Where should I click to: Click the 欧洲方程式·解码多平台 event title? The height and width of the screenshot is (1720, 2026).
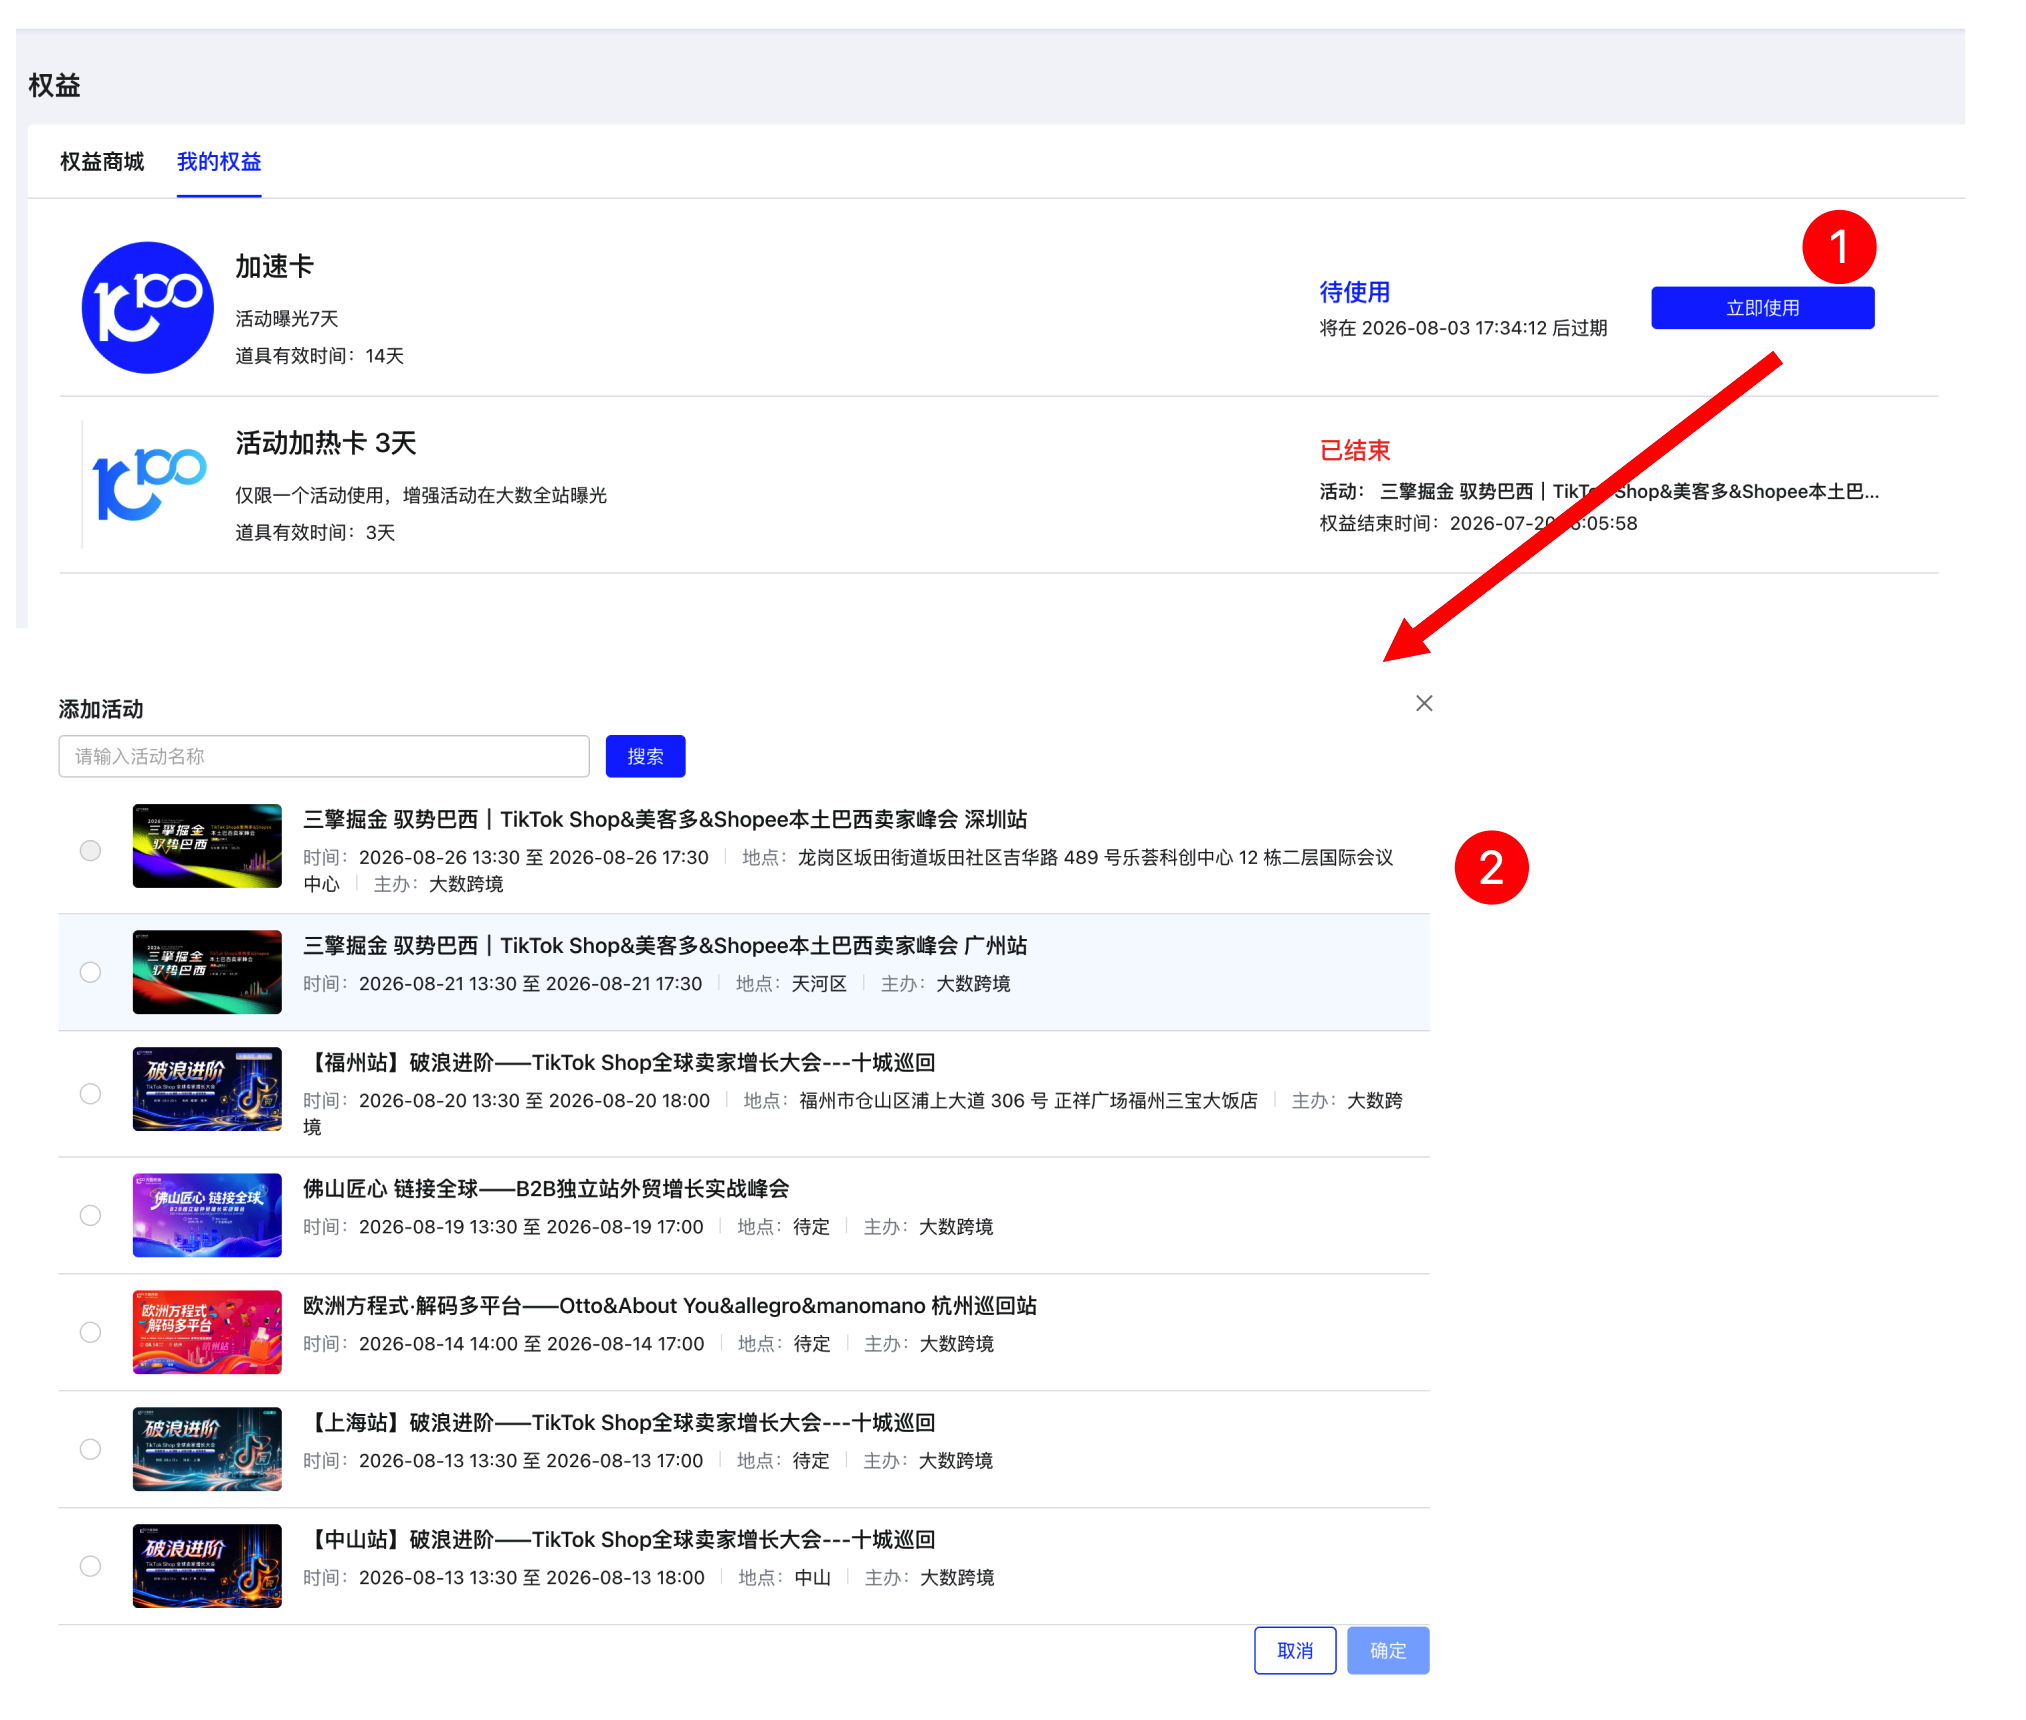point(670,1305)
